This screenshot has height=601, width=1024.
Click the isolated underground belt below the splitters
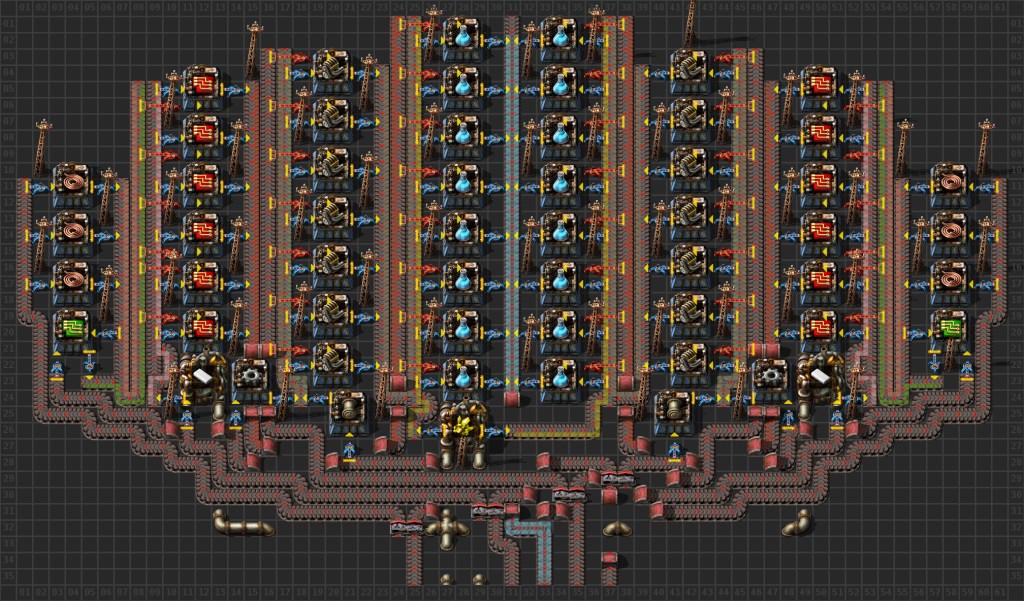click(x=610, y=559)
